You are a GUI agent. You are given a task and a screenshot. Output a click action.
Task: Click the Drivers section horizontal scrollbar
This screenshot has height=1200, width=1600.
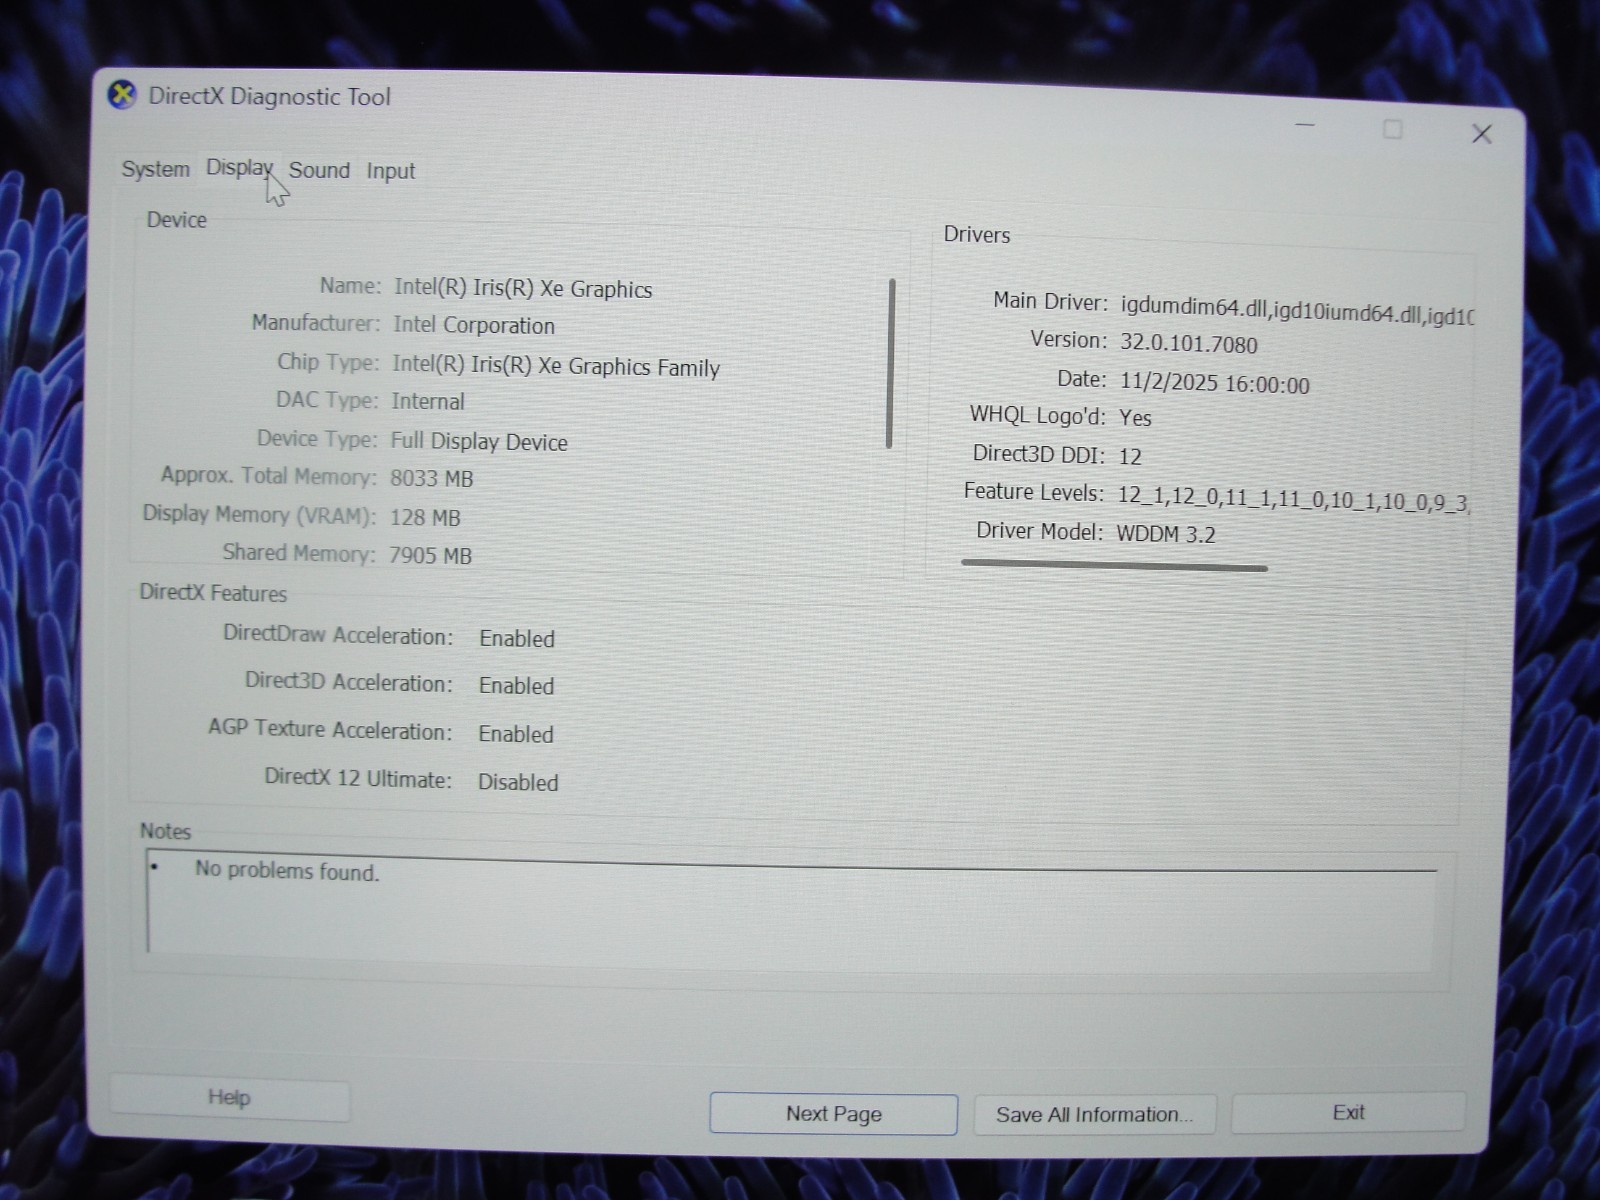(1114, 565)
